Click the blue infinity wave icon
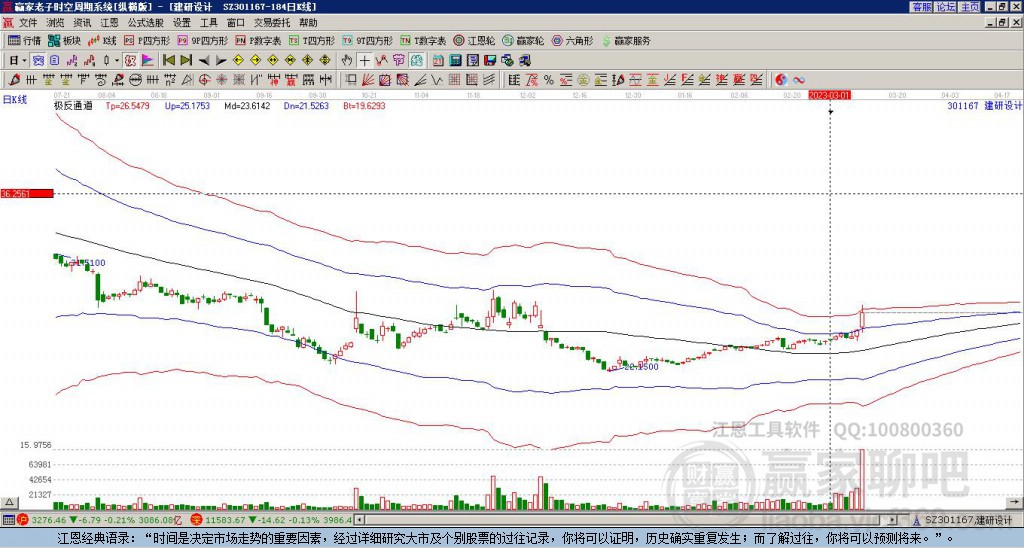 798,80
